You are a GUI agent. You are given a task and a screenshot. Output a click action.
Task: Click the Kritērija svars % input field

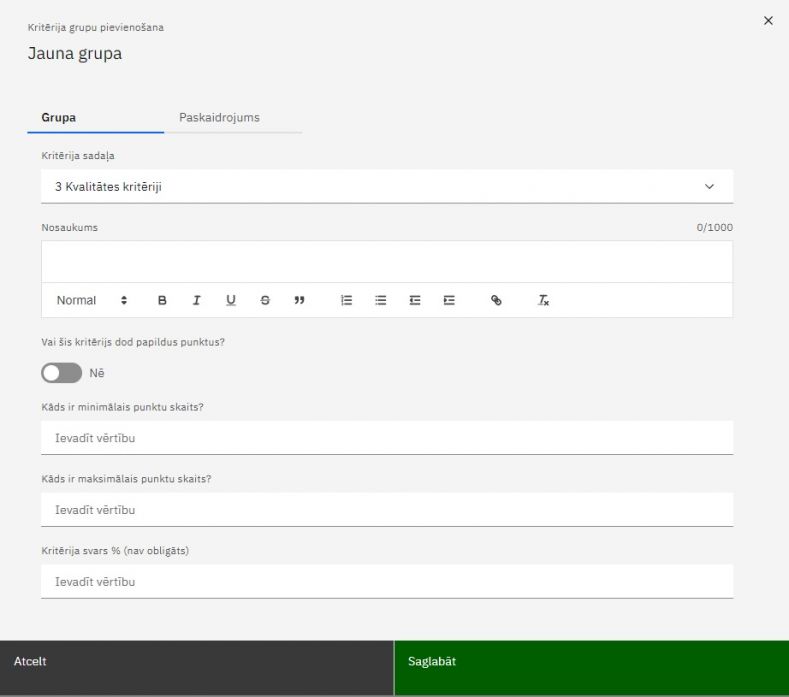tap(386, 581)
